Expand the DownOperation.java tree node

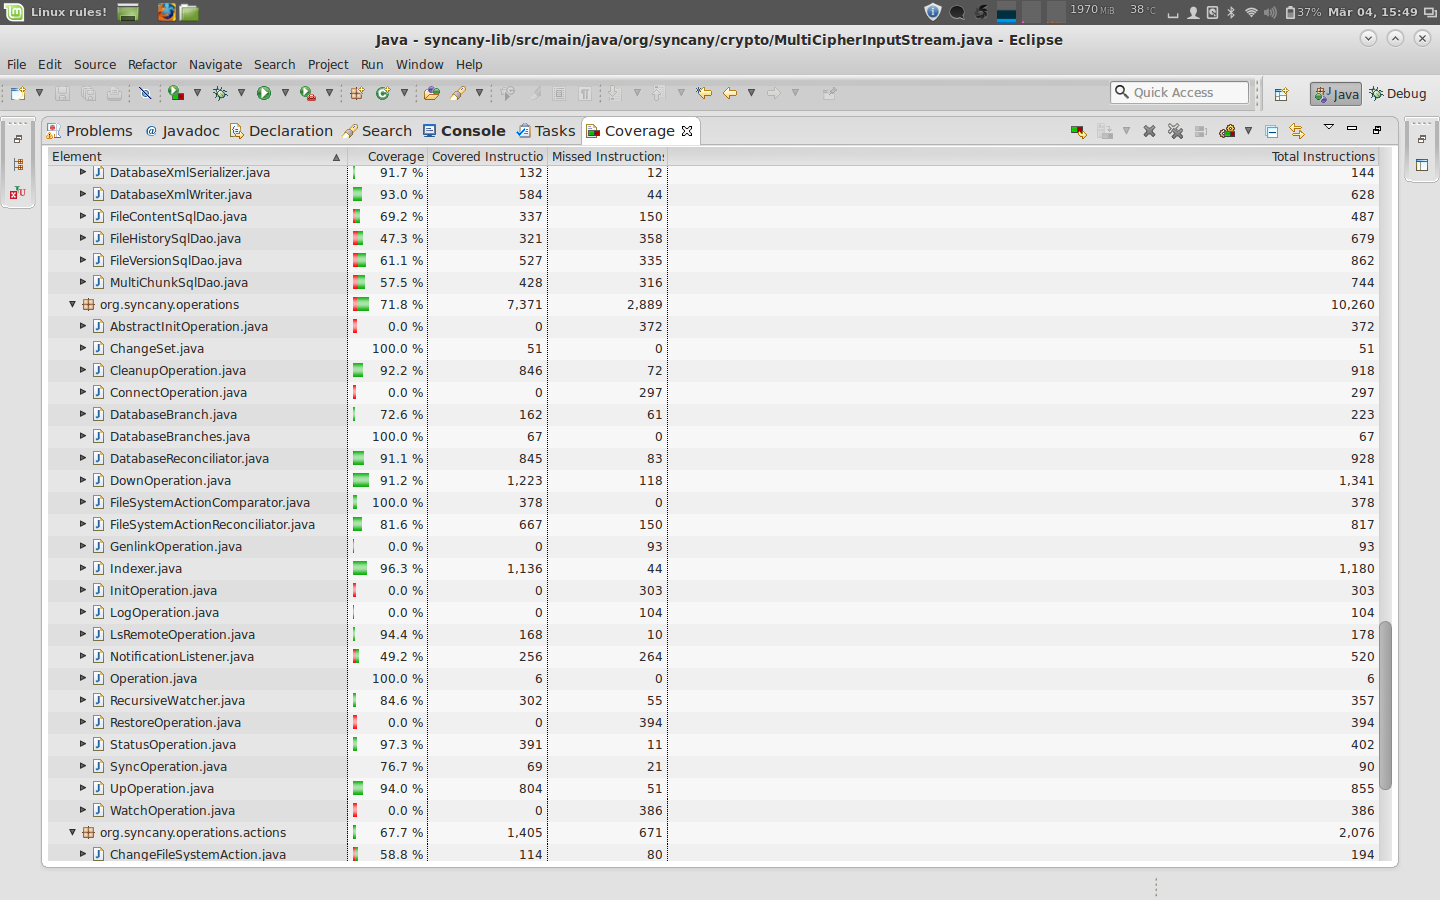point(83,481)
